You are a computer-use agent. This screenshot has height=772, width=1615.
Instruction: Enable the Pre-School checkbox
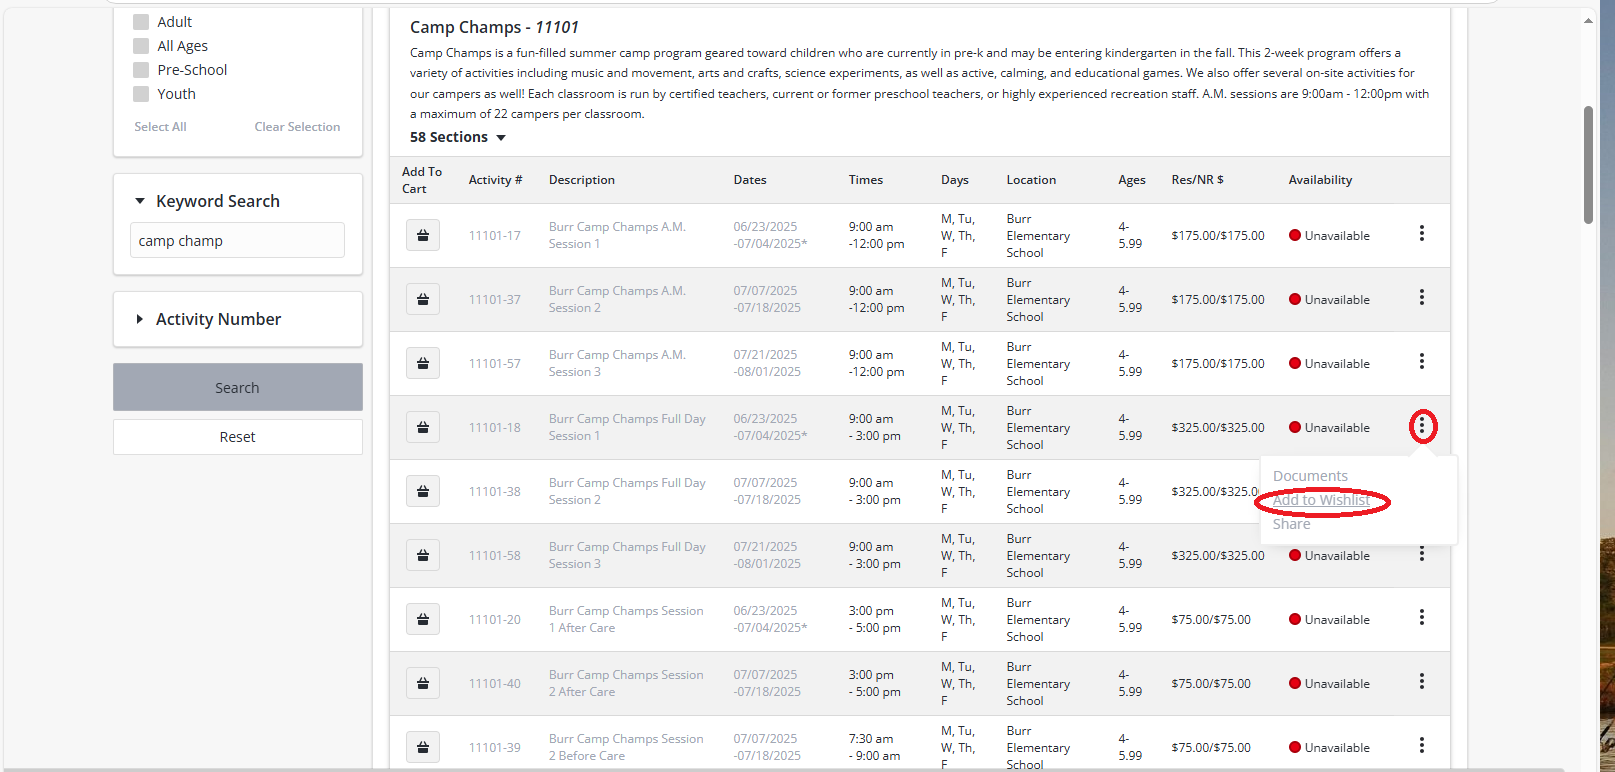click(x=142, y=70)
